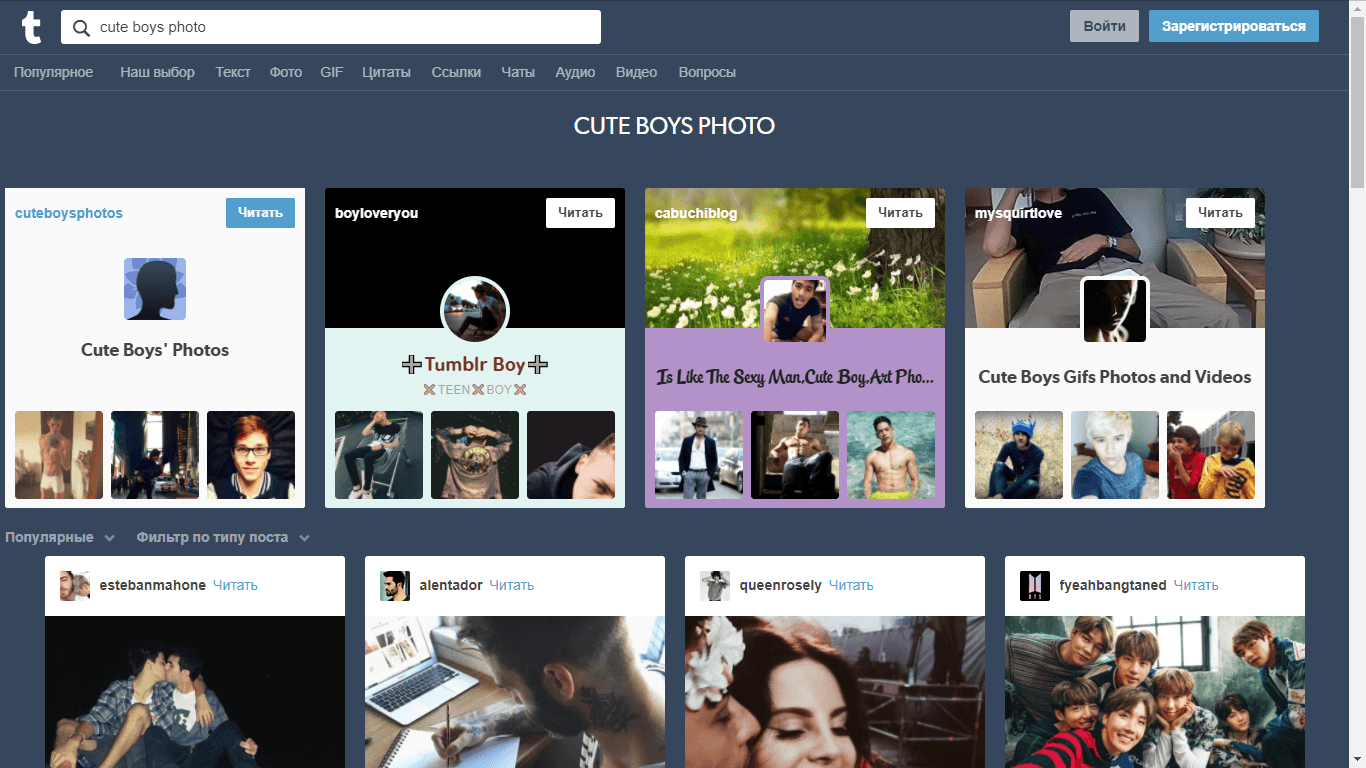The width and height of the screenshot is (1366, 768).
Task: Open fyeahbangtaned group photo post
Action: click(1155, 692)
